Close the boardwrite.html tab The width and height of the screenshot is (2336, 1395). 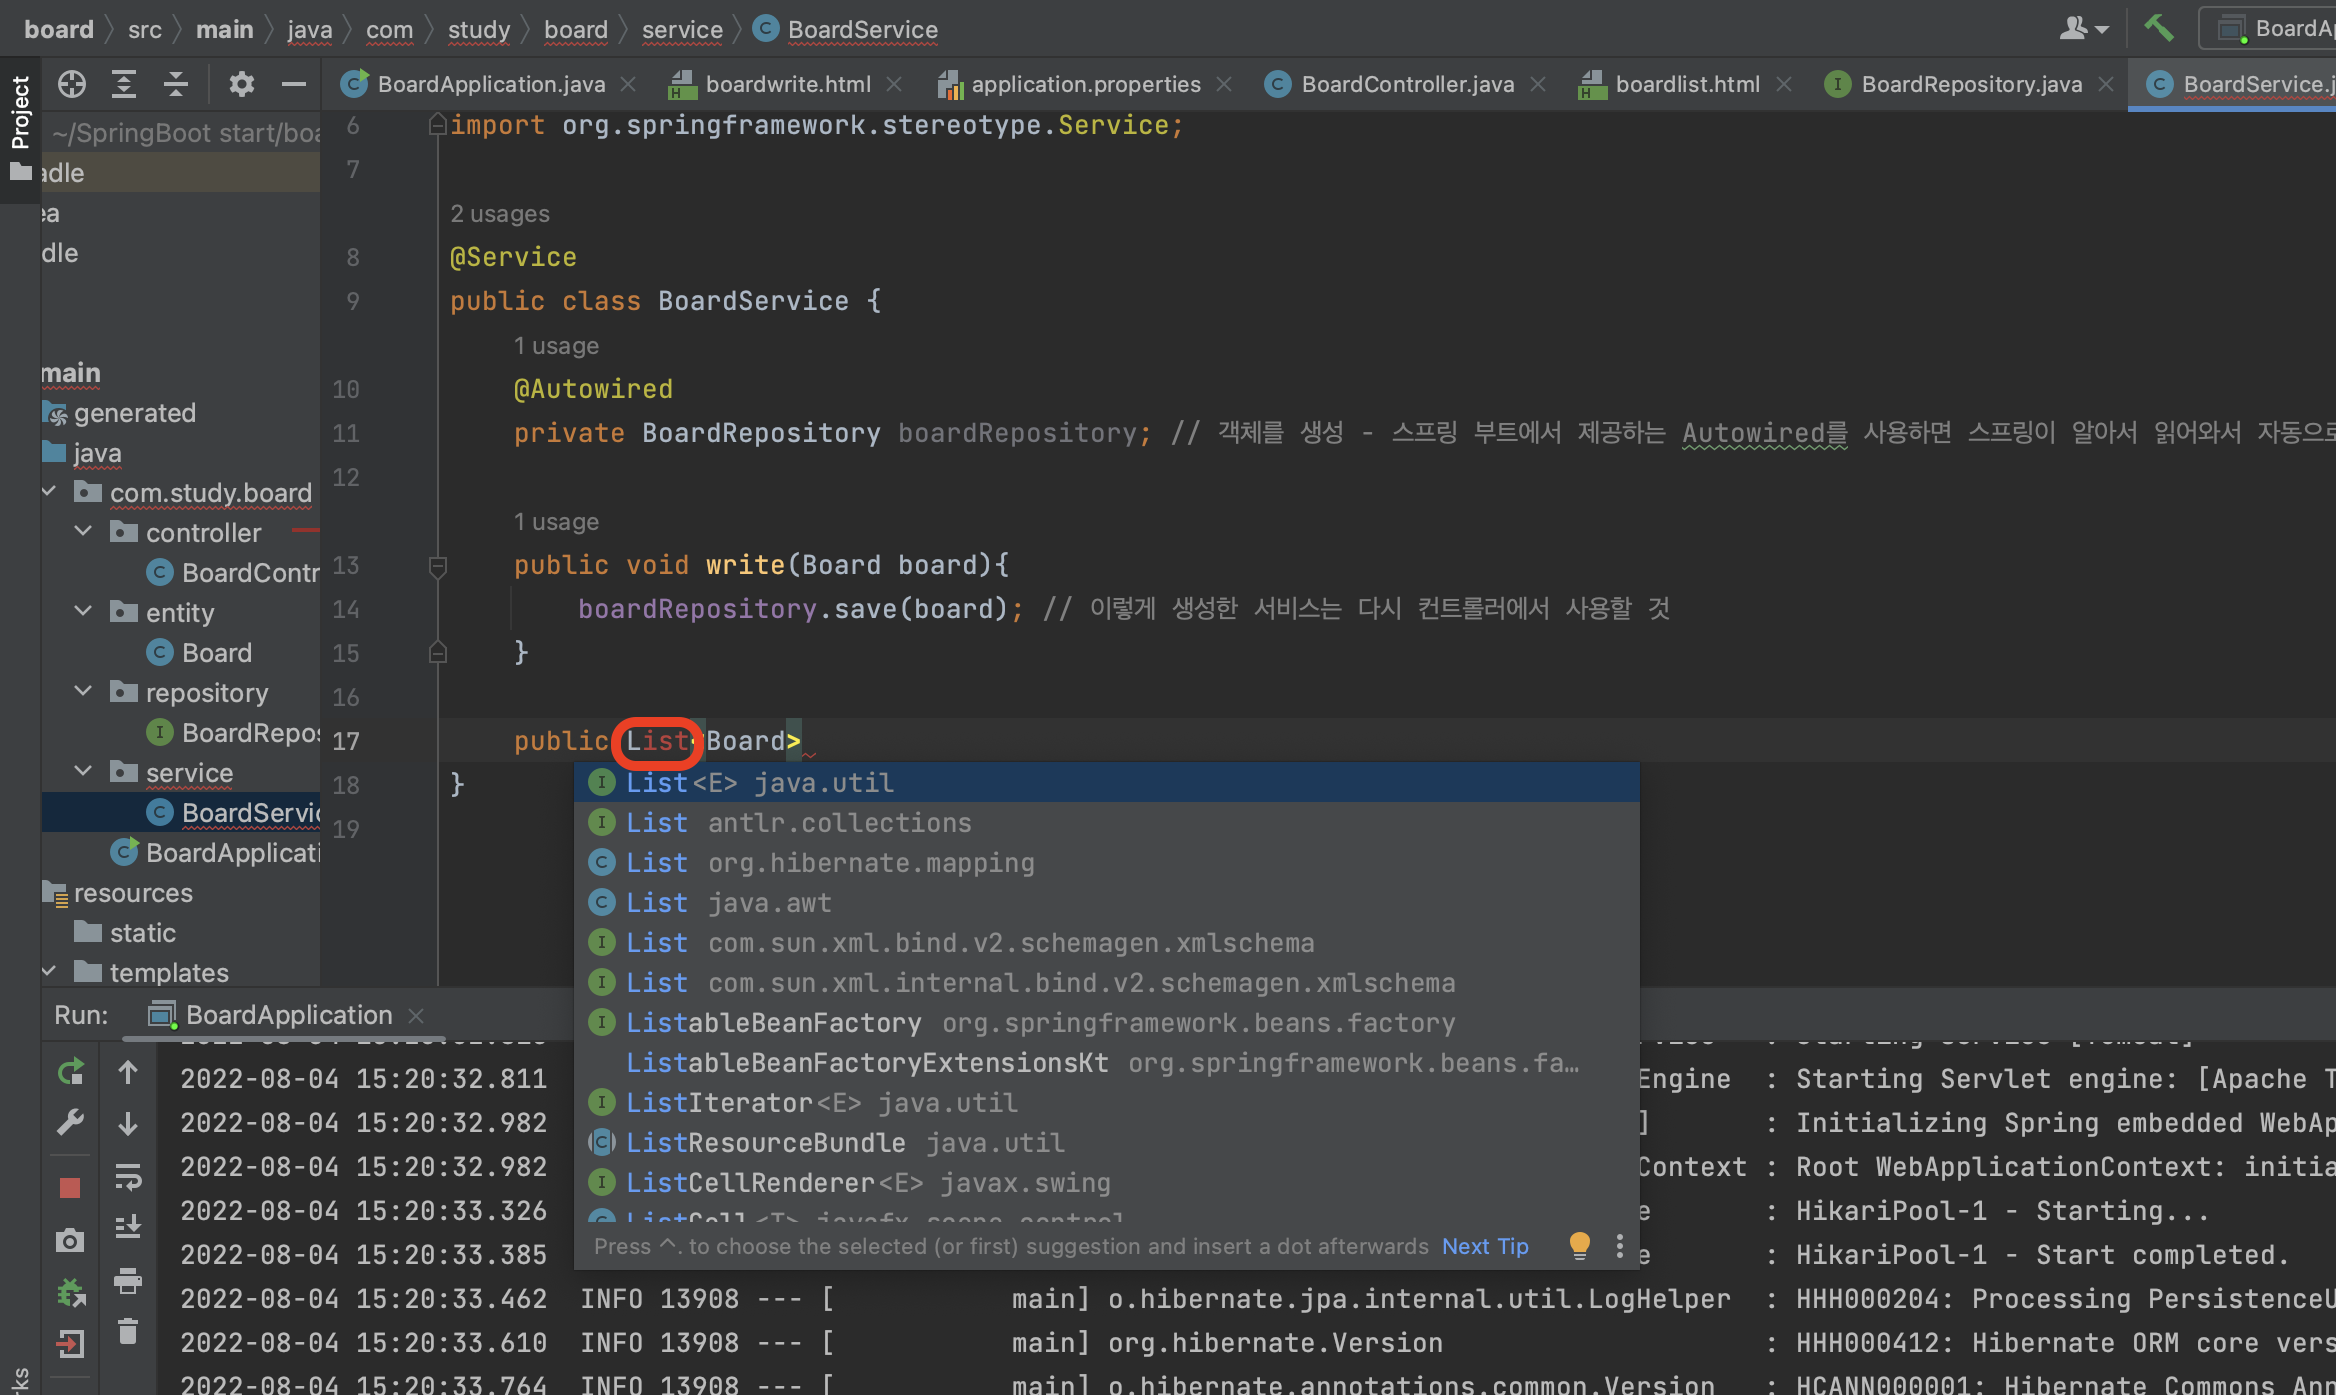click(x=894, y=85)
